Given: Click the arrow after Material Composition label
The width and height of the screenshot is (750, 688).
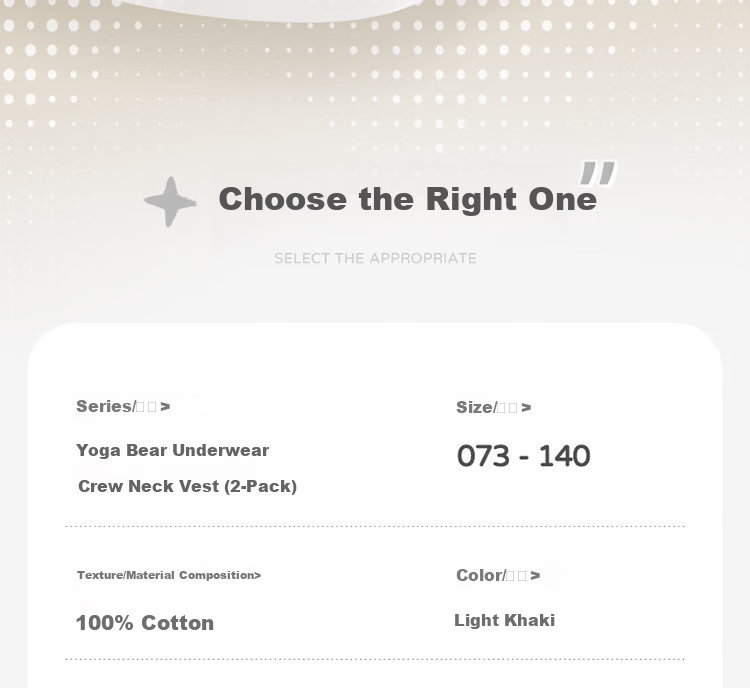Looking at the screenshot, I should [x=258, y=575].
